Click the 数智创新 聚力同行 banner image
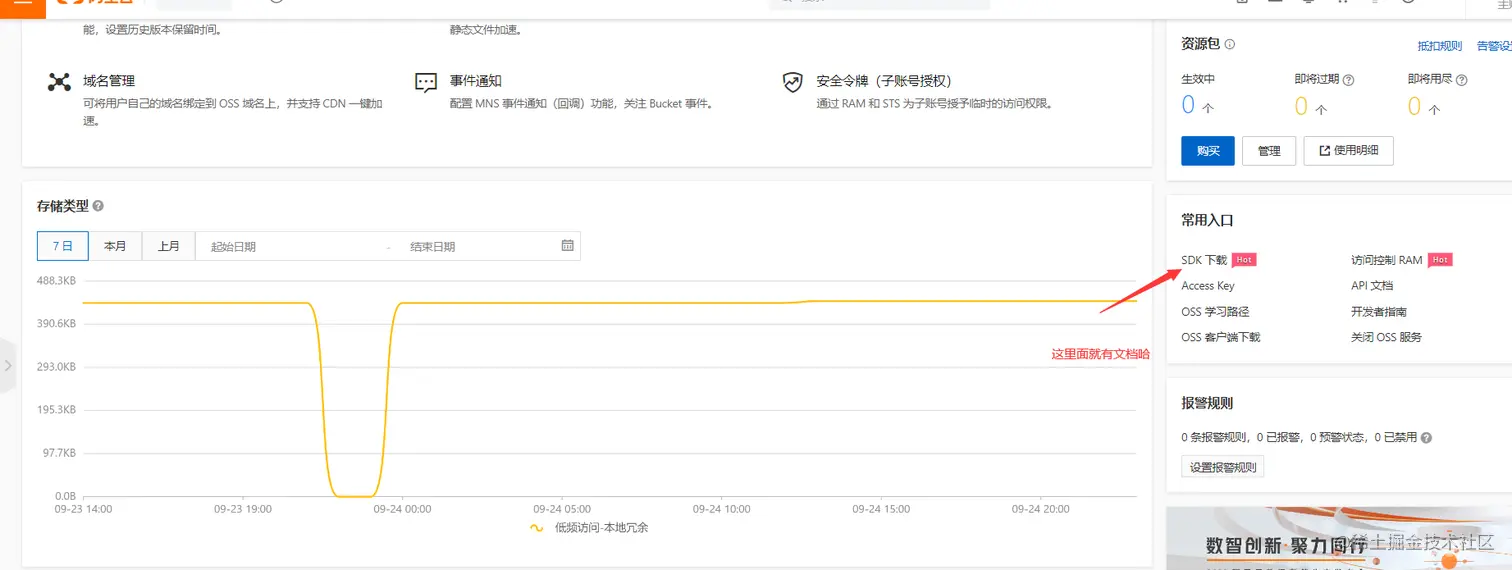 [1339, 538]
